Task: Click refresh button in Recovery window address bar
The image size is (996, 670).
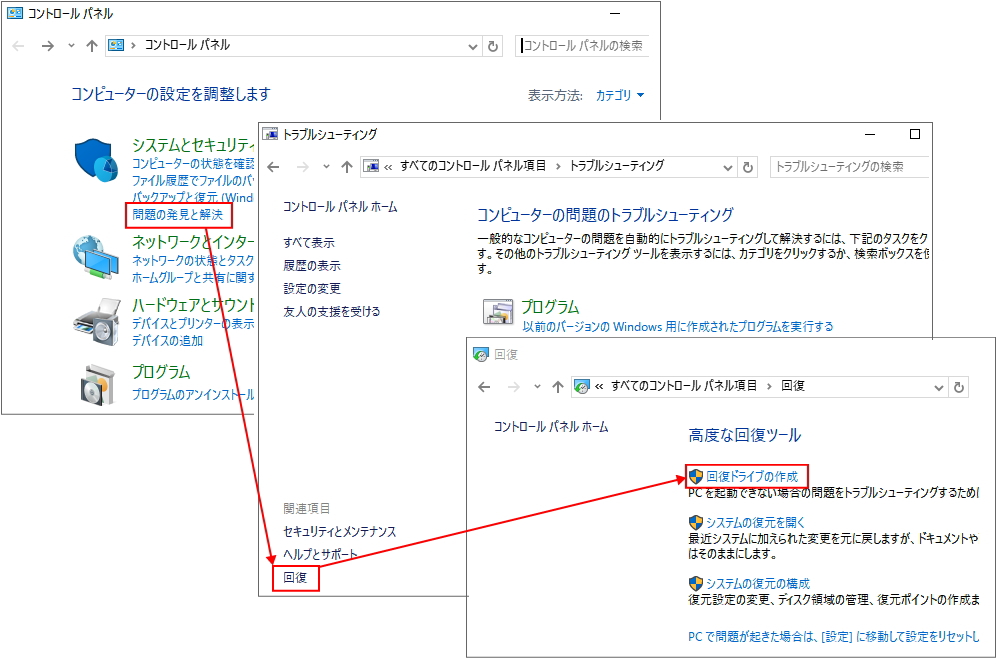Action: tap(959, 387)
